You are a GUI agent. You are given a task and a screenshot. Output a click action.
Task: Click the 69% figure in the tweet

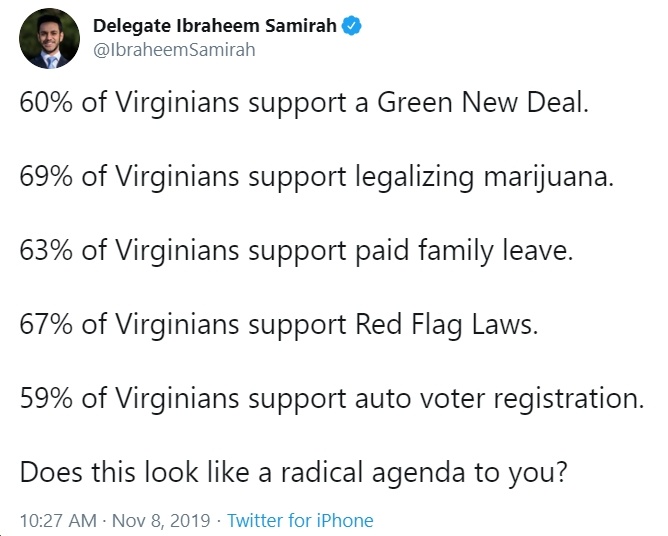click(x=46, y=177)
